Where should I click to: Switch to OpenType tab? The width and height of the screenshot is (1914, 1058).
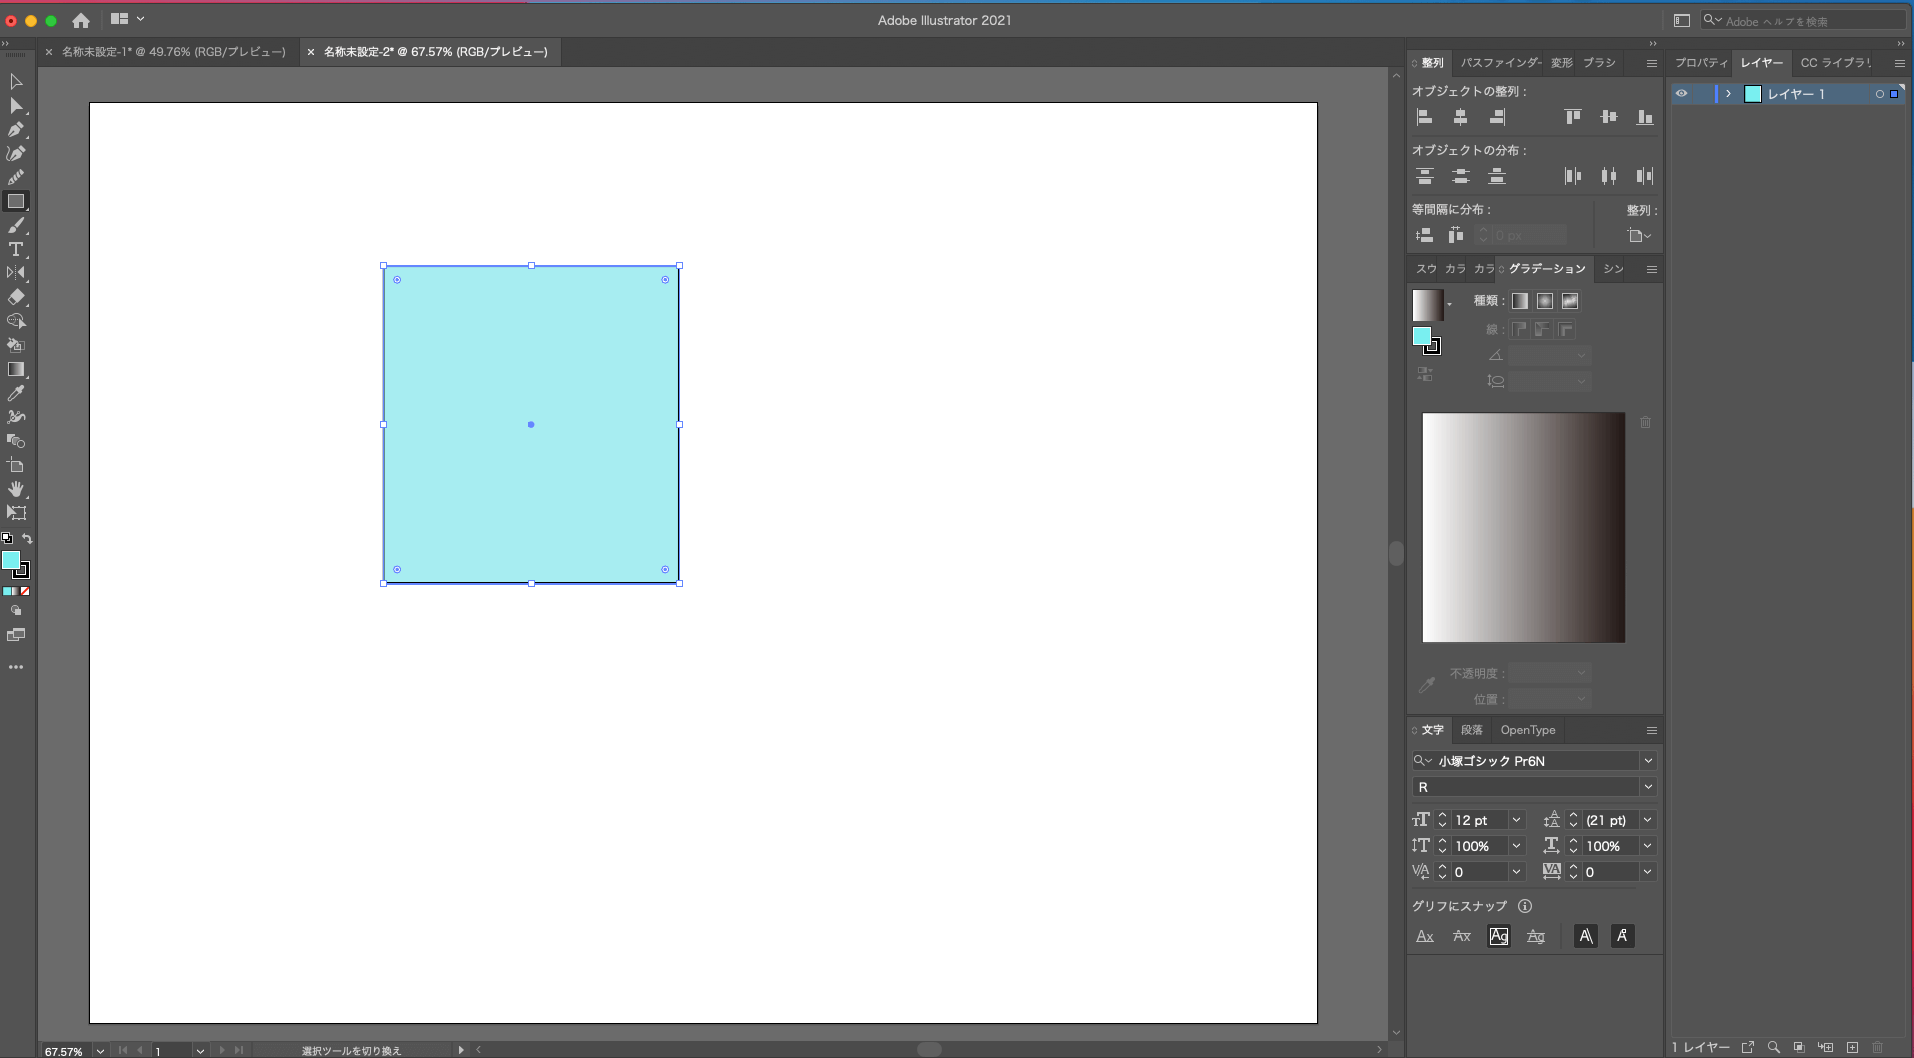coord(1527,730)
